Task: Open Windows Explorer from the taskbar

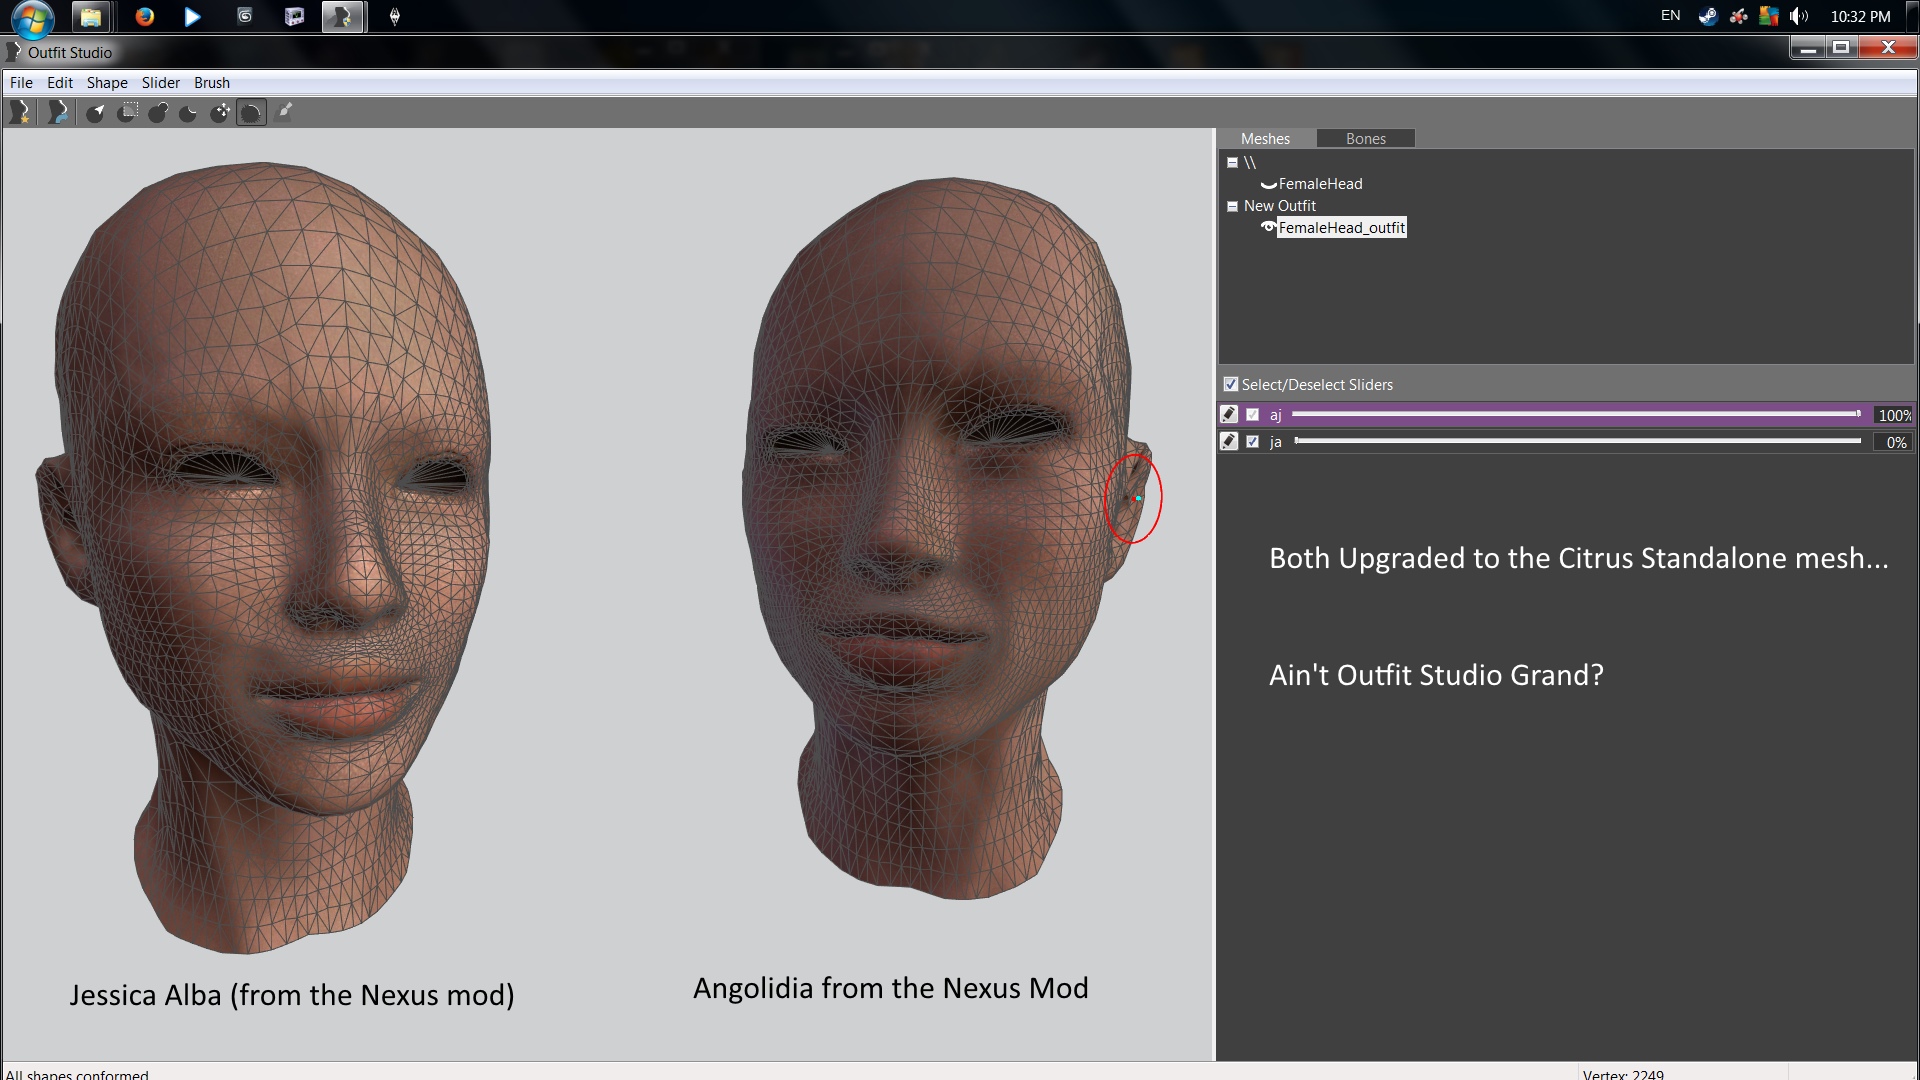Action: (x=90, y=17)
